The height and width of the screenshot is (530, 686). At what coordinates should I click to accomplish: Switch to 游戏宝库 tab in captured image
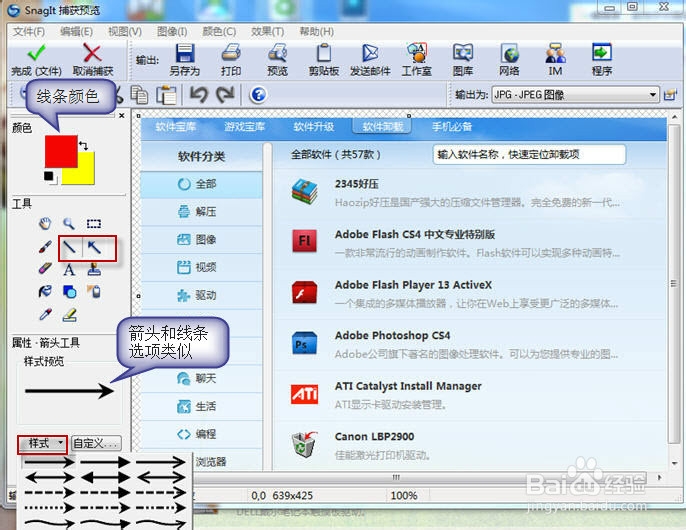click(245, 127)
